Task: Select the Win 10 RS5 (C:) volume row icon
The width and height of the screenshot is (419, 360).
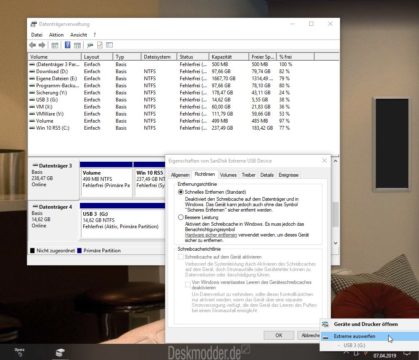Action: 32,128
